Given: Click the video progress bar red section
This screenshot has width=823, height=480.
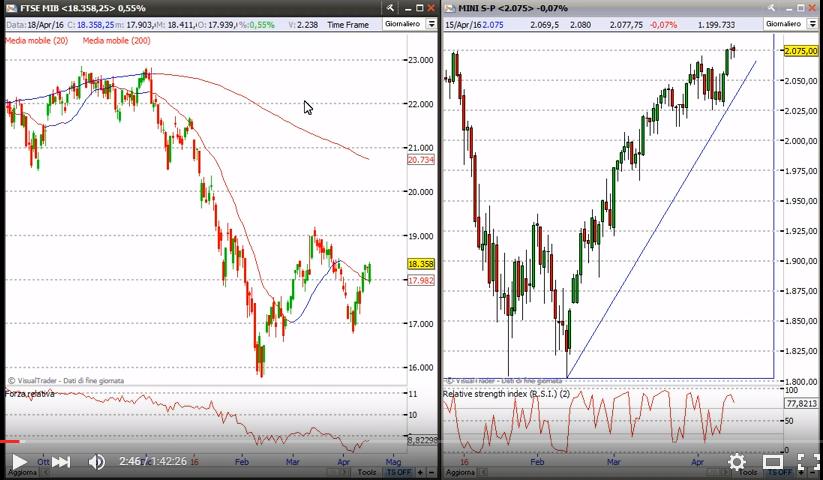Looking at the screenshot, I should pyautogui.click(x=10, y=442).
